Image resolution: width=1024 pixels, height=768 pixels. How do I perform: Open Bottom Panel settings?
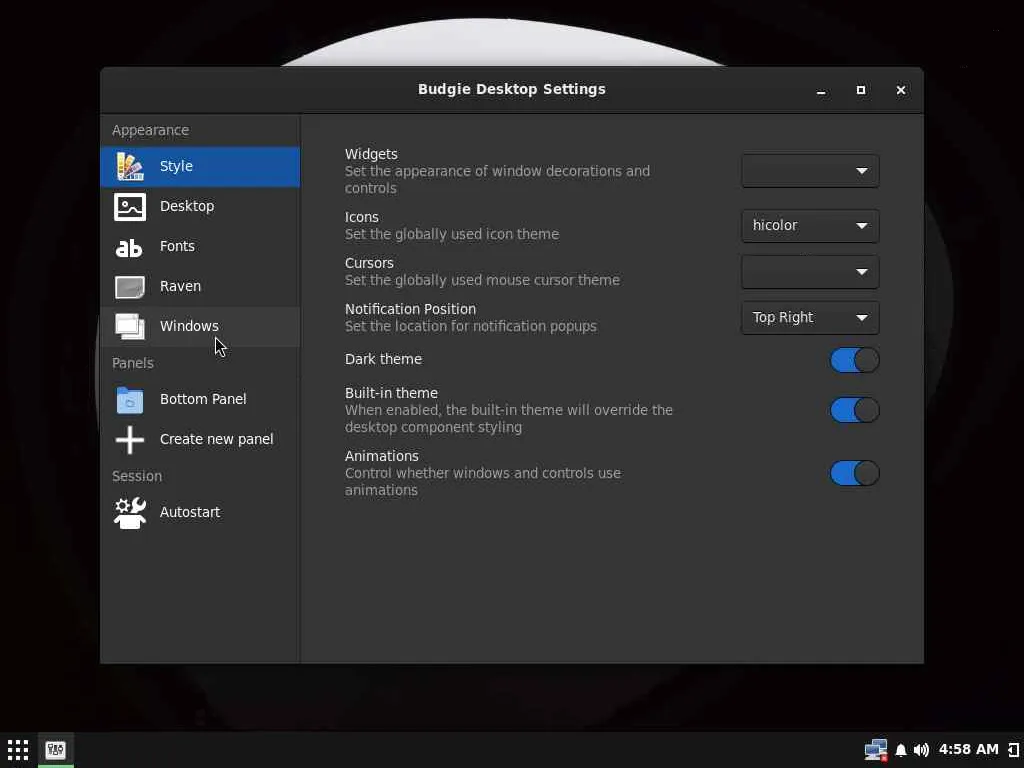200,400
